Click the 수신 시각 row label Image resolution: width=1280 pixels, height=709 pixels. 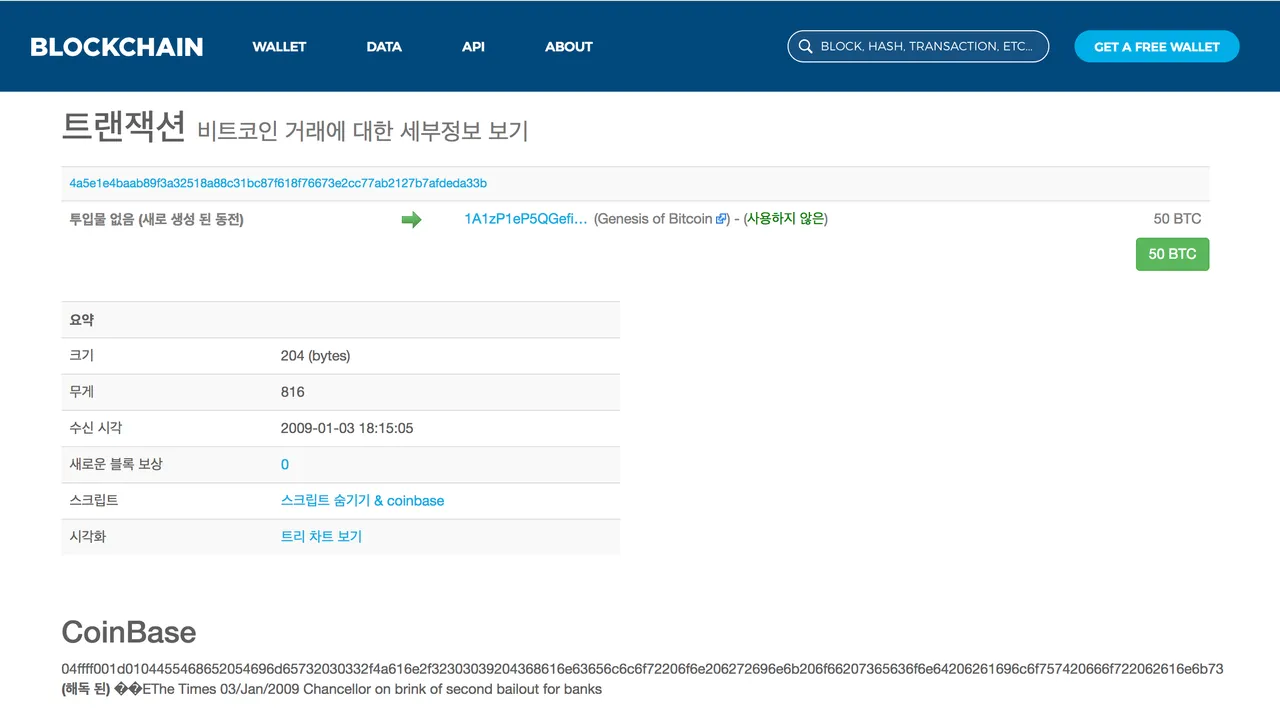pyautogui.click(x=96, y=428)
